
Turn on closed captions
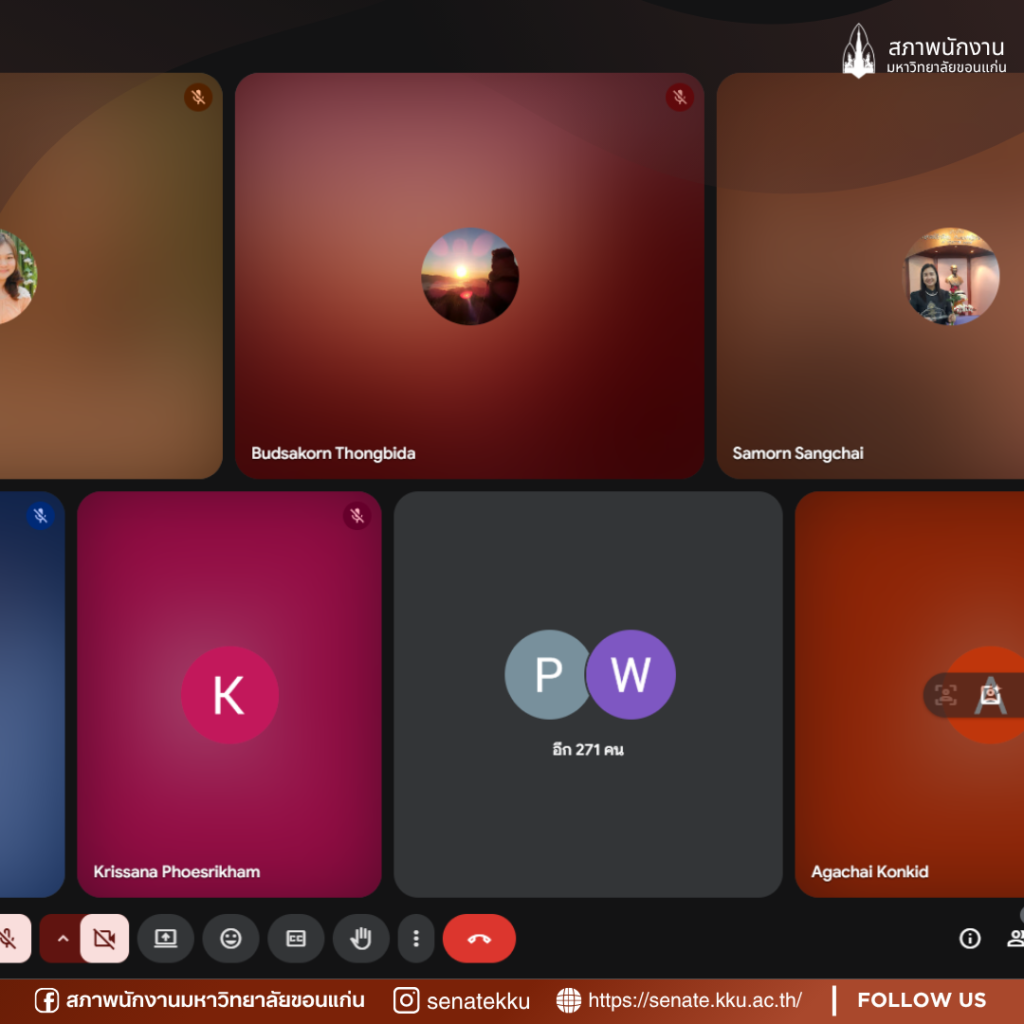(x=296, y=938)
